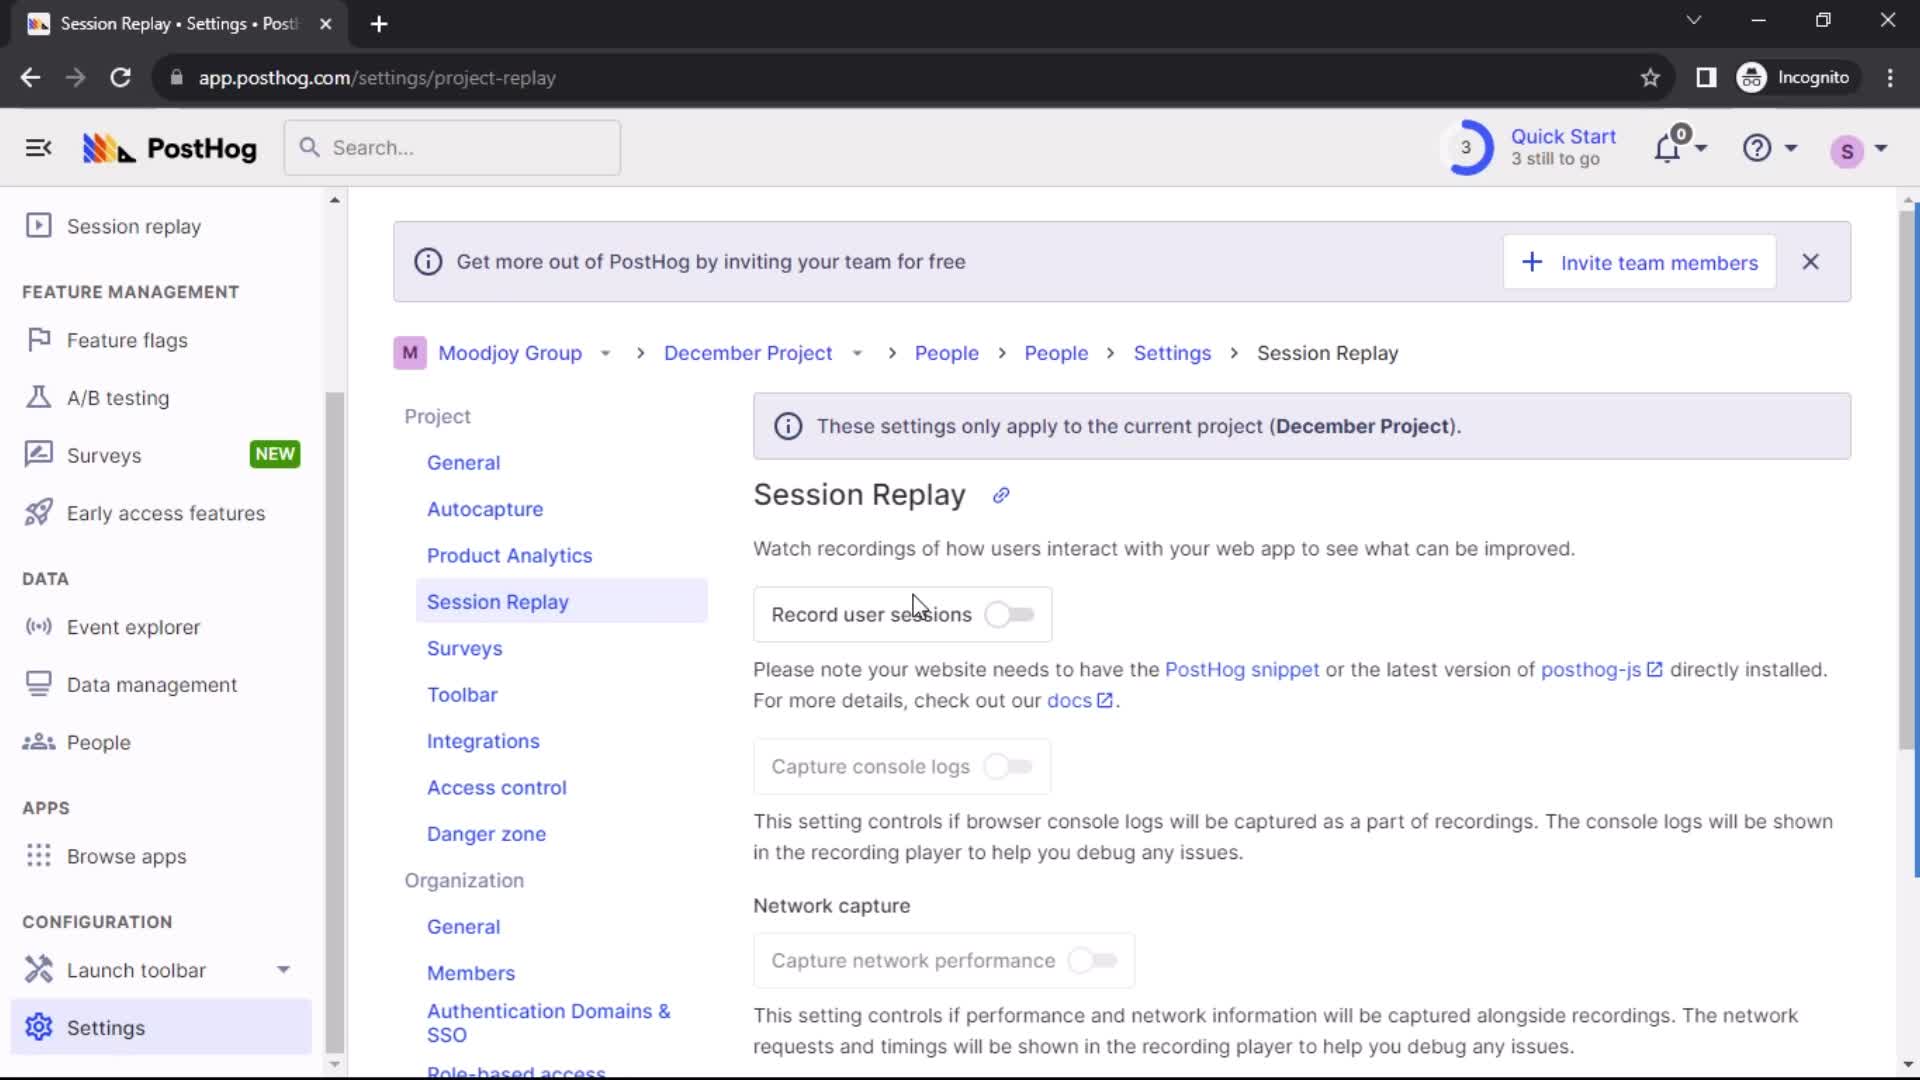Select the People icon
The height and width of the screenshot is (1080, 1920).
tap(37, 741)
